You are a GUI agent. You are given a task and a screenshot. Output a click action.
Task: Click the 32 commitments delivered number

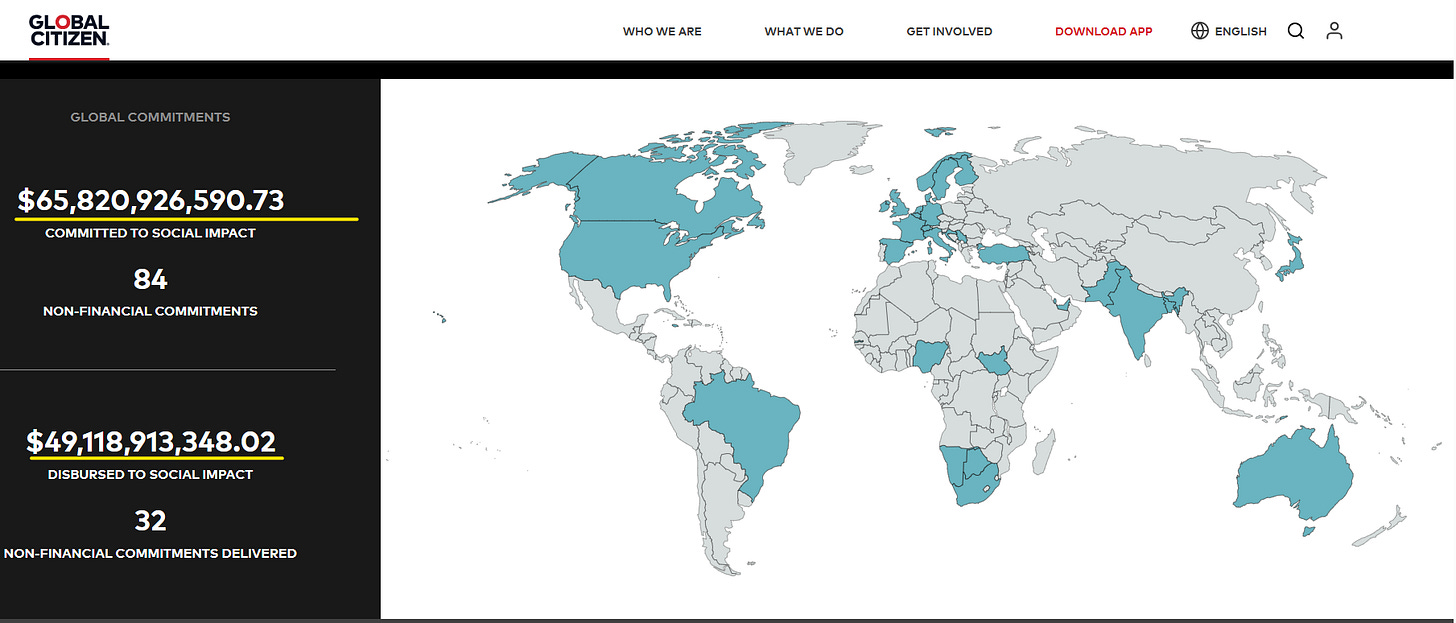point(150,521)
